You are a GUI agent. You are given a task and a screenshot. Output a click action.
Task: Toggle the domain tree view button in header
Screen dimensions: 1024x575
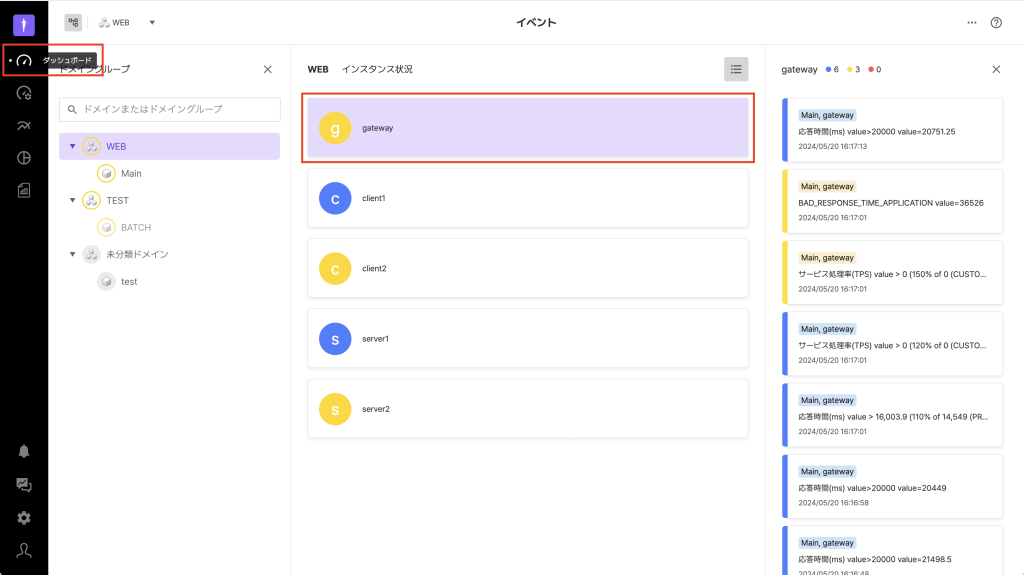73,22
